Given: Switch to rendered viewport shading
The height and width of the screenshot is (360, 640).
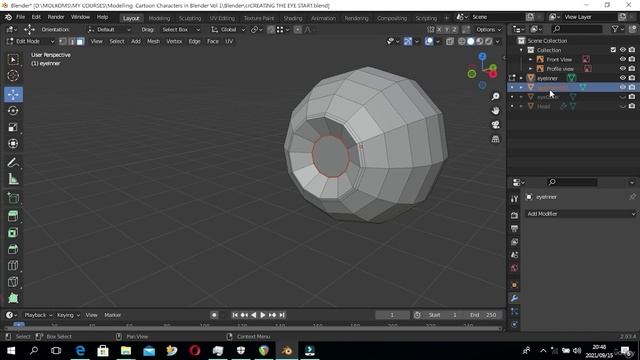Looking at the screenshot, I should (489, 41).
